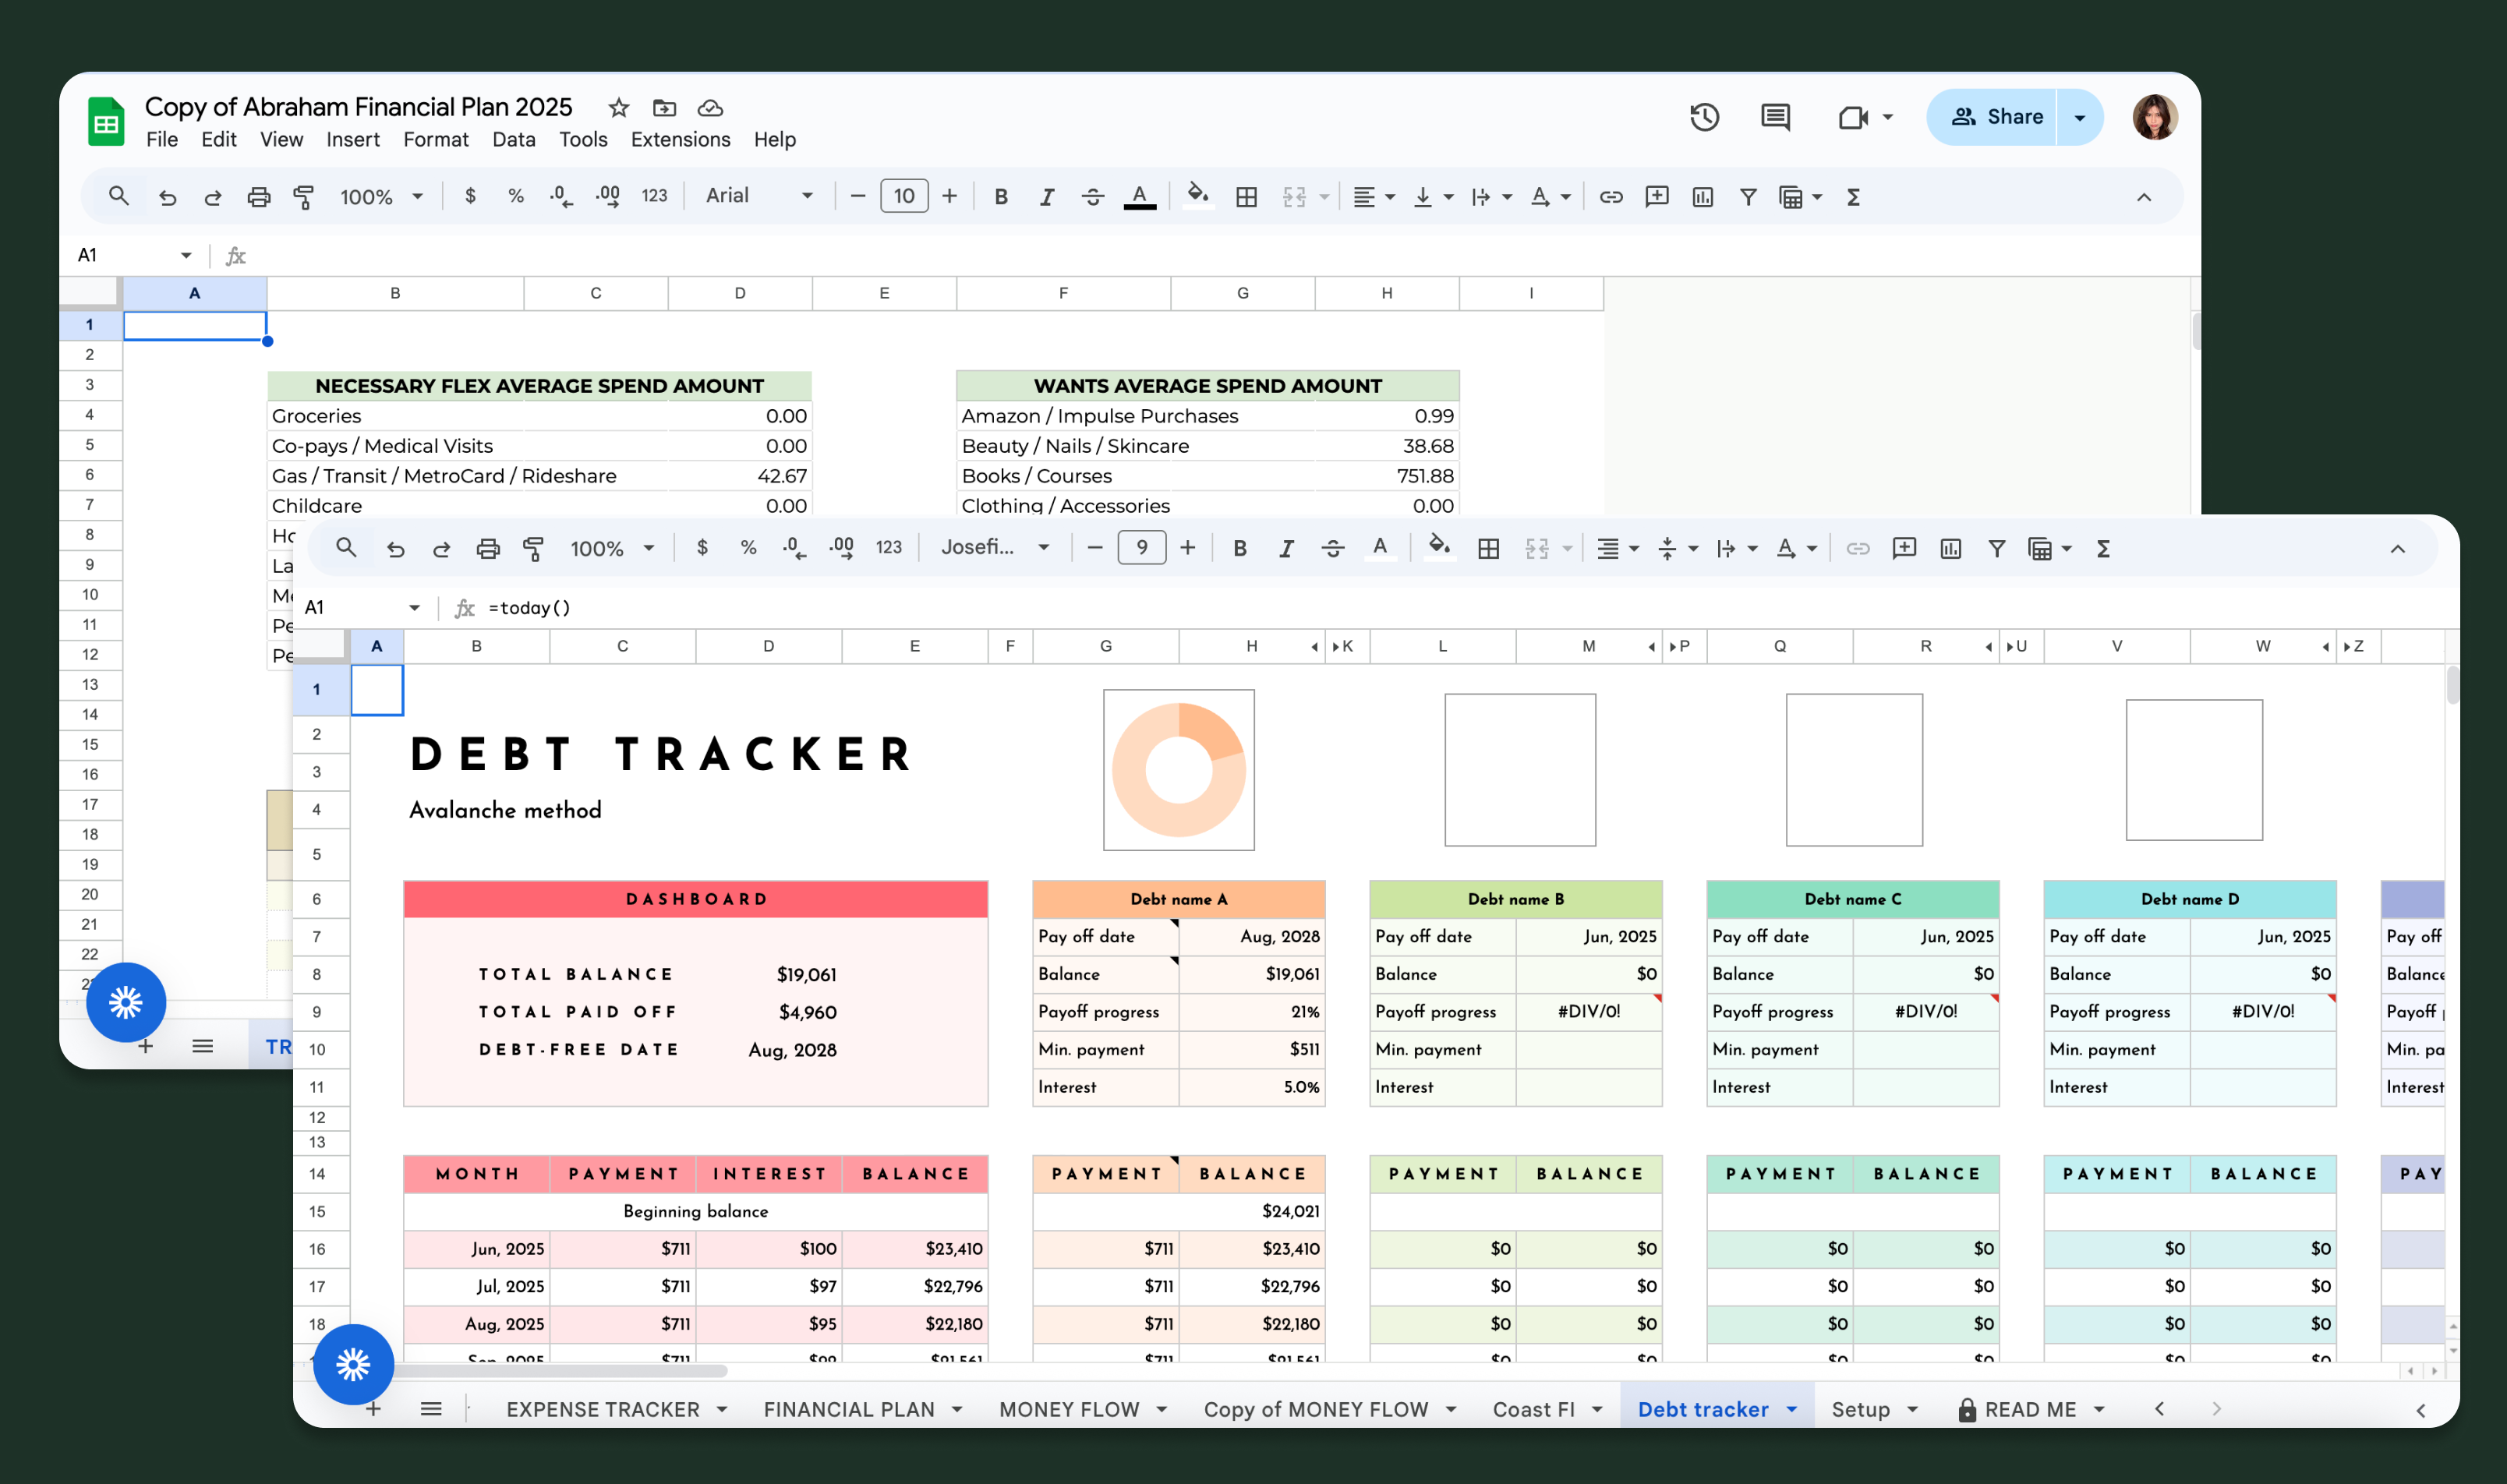2507x1484 pixels.
Task: Toggle strikethrough in the upper toolbar
Action: coord(1092,197)
